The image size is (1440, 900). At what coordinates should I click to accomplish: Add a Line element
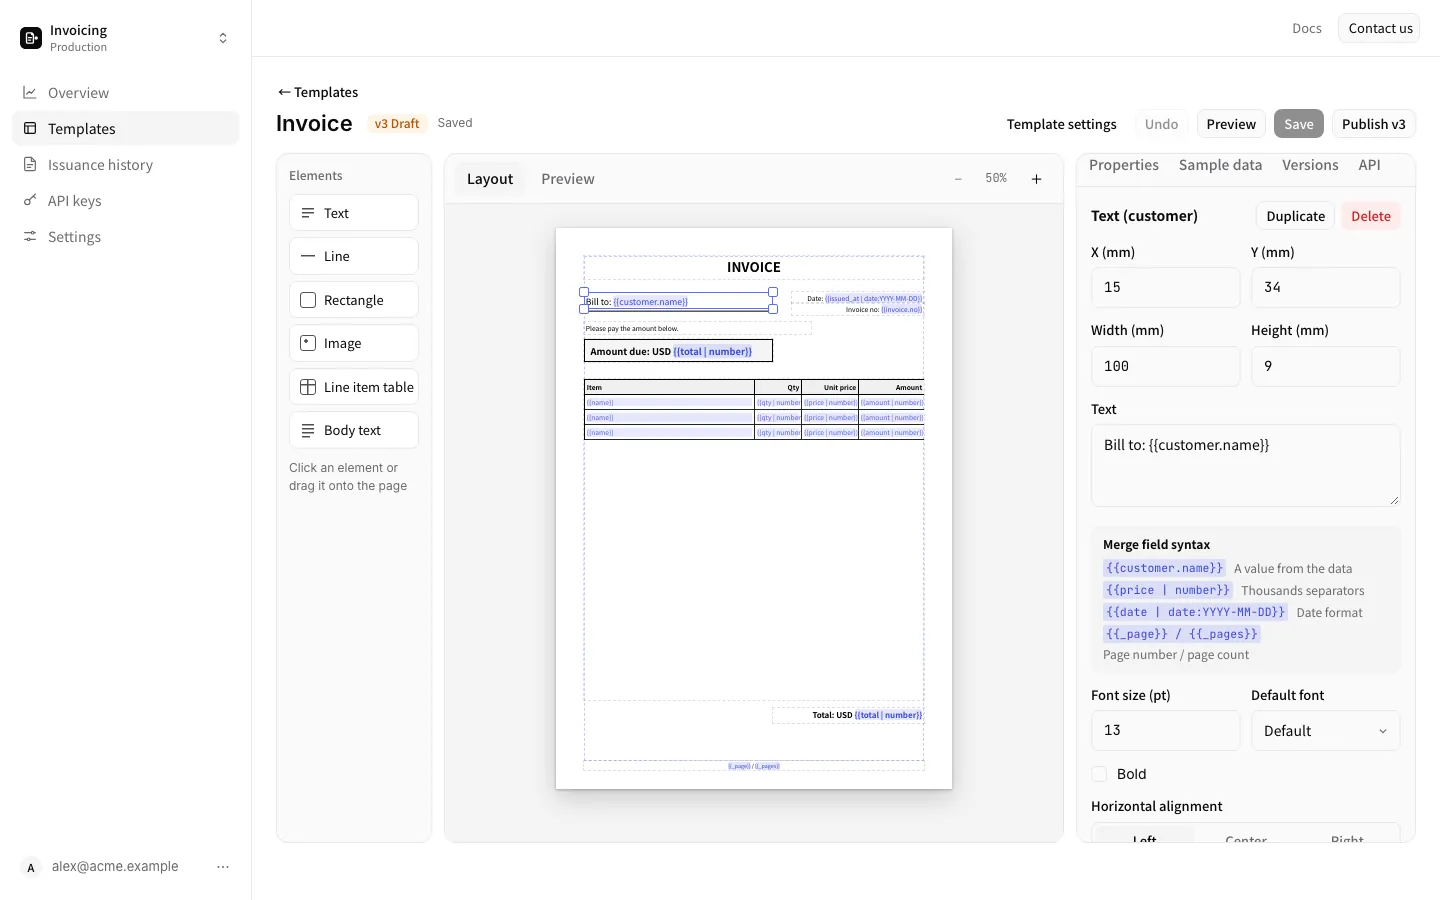(x=354, y=256)
